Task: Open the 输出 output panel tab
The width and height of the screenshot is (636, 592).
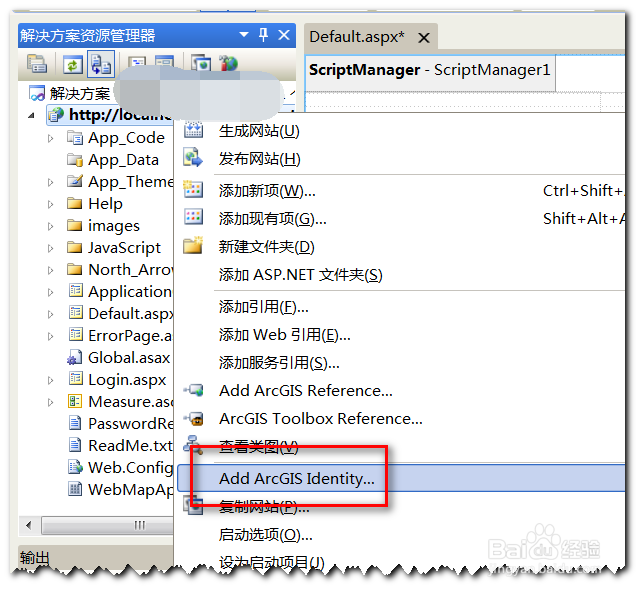Action: (x=34, y=558)
